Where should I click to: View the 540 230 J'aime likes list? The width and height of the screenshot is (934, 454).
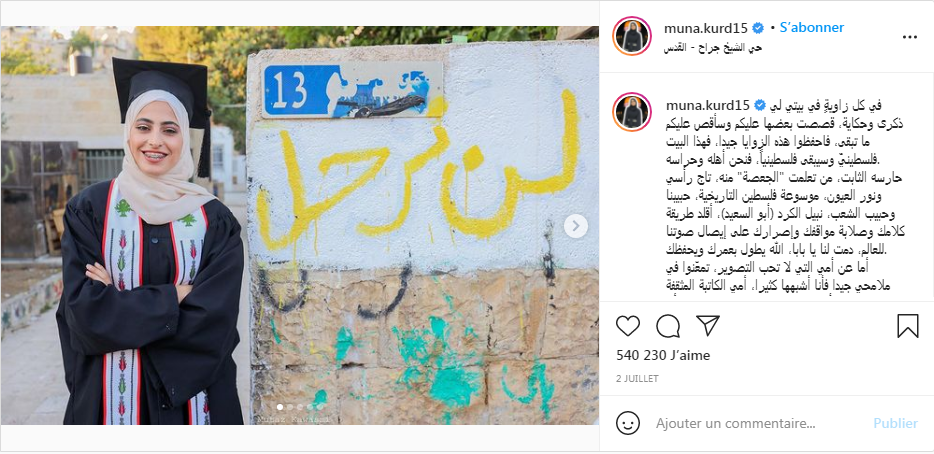point(663,355)
